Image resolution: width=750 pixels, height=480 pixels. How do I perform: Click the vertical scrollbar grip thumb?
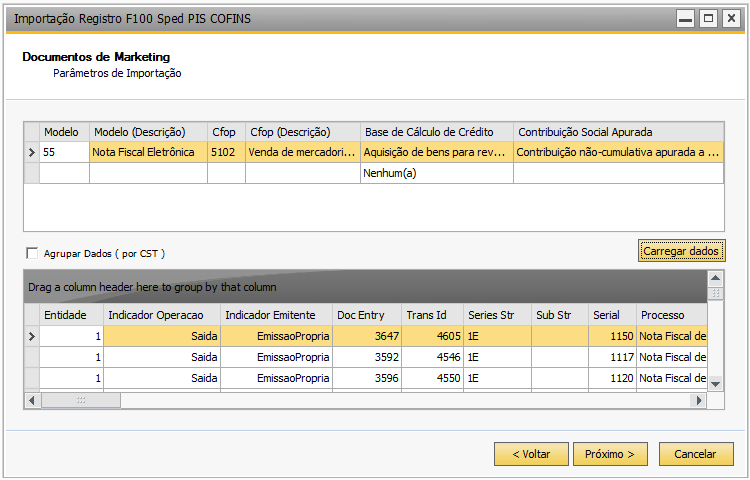(x=716, y=293)
